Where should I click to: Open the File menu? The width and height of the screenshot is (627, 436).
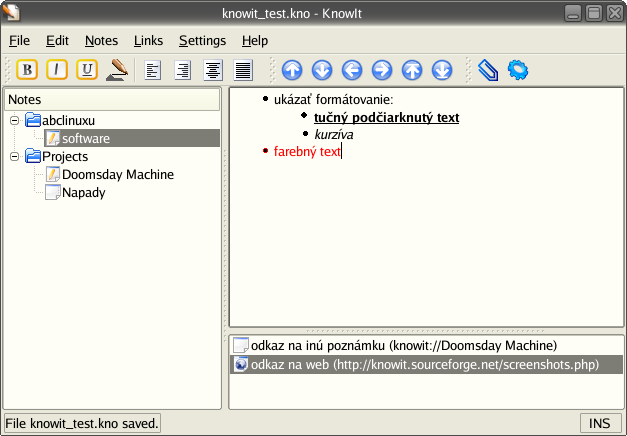tap(19, 40)
